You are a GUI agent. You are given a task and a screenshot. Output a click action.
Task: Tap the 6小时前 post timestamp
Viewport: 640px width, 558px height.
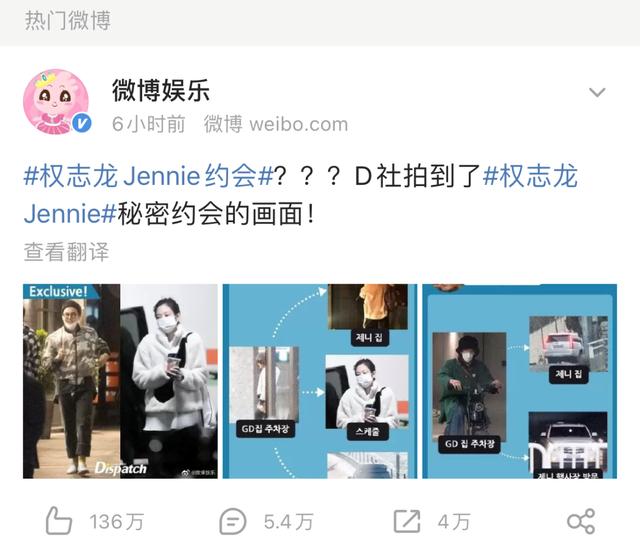click(x=149, y=124)
